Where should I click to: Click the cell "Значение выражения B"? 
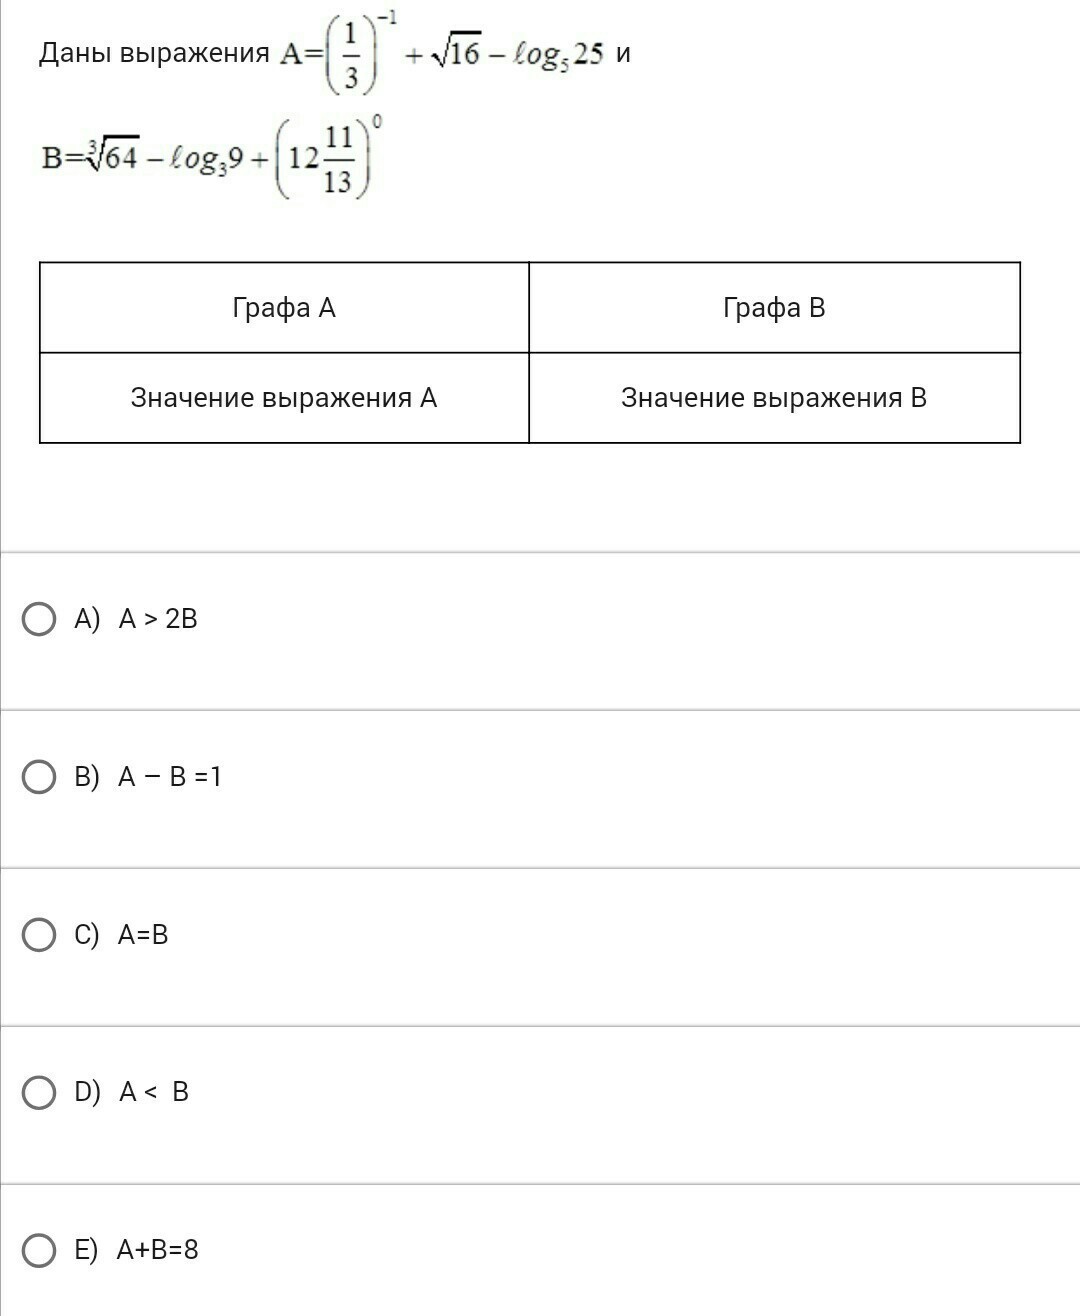(x=774, y=398)
